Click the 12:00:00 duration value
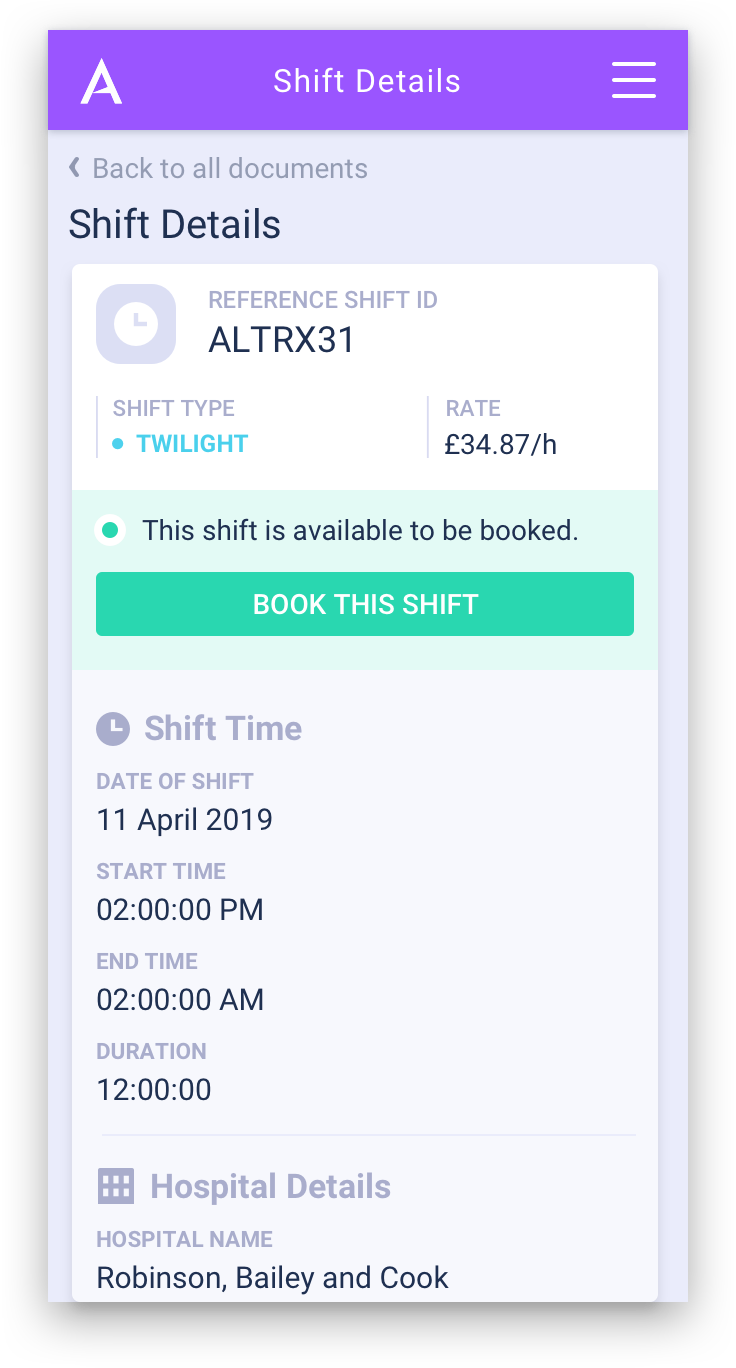 coord(154,1089)
